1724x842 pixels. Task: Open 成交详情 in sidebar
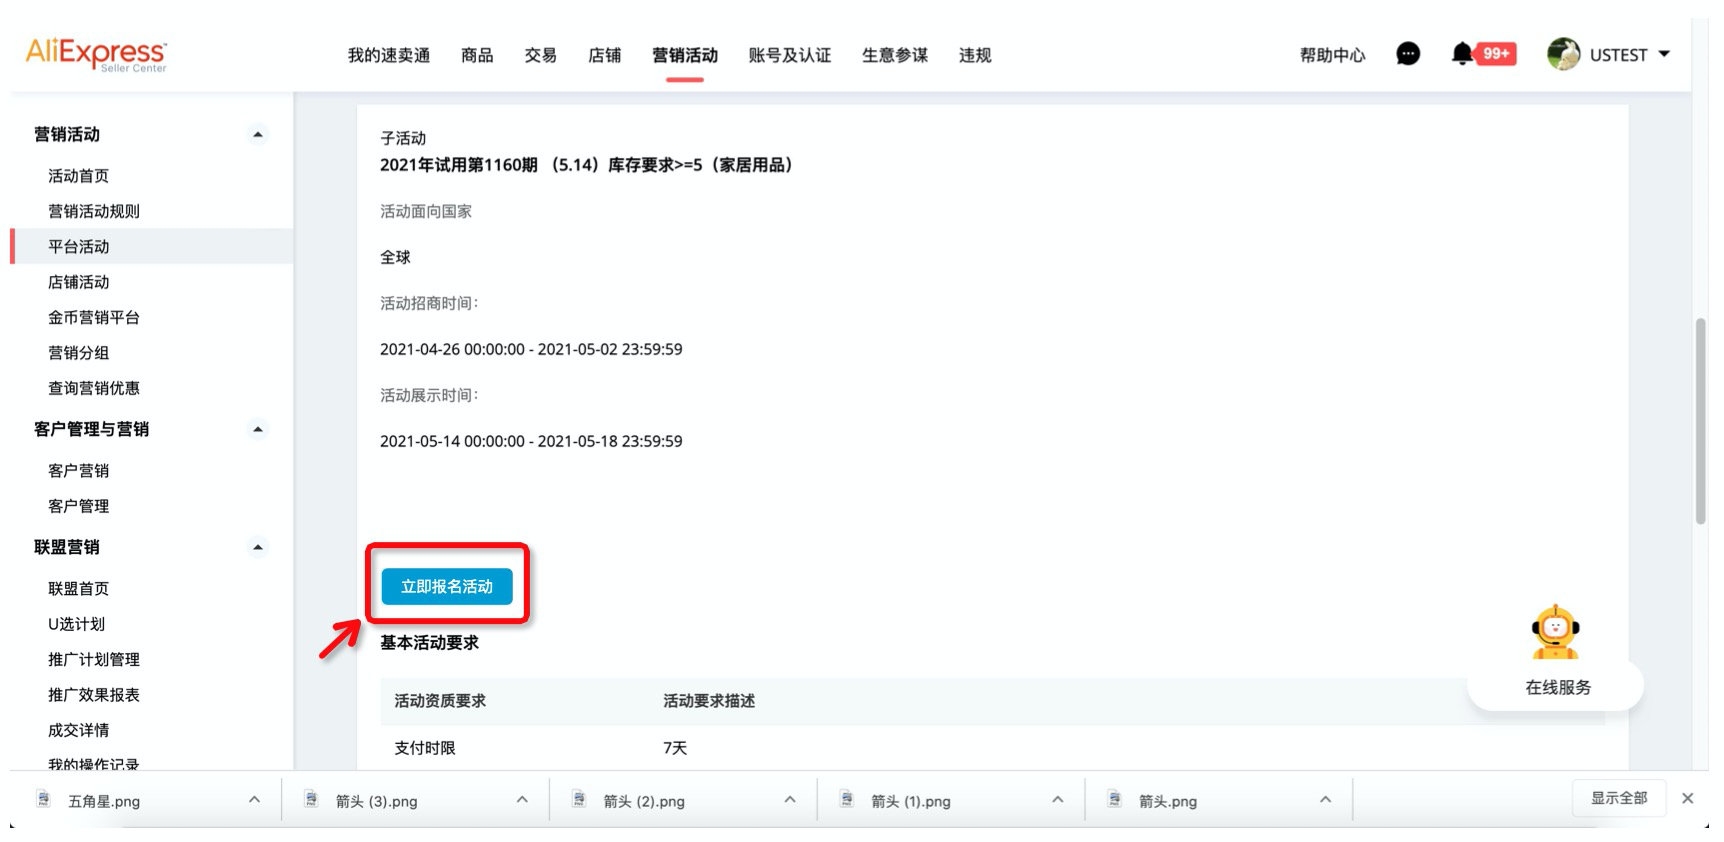coord(79,730)
